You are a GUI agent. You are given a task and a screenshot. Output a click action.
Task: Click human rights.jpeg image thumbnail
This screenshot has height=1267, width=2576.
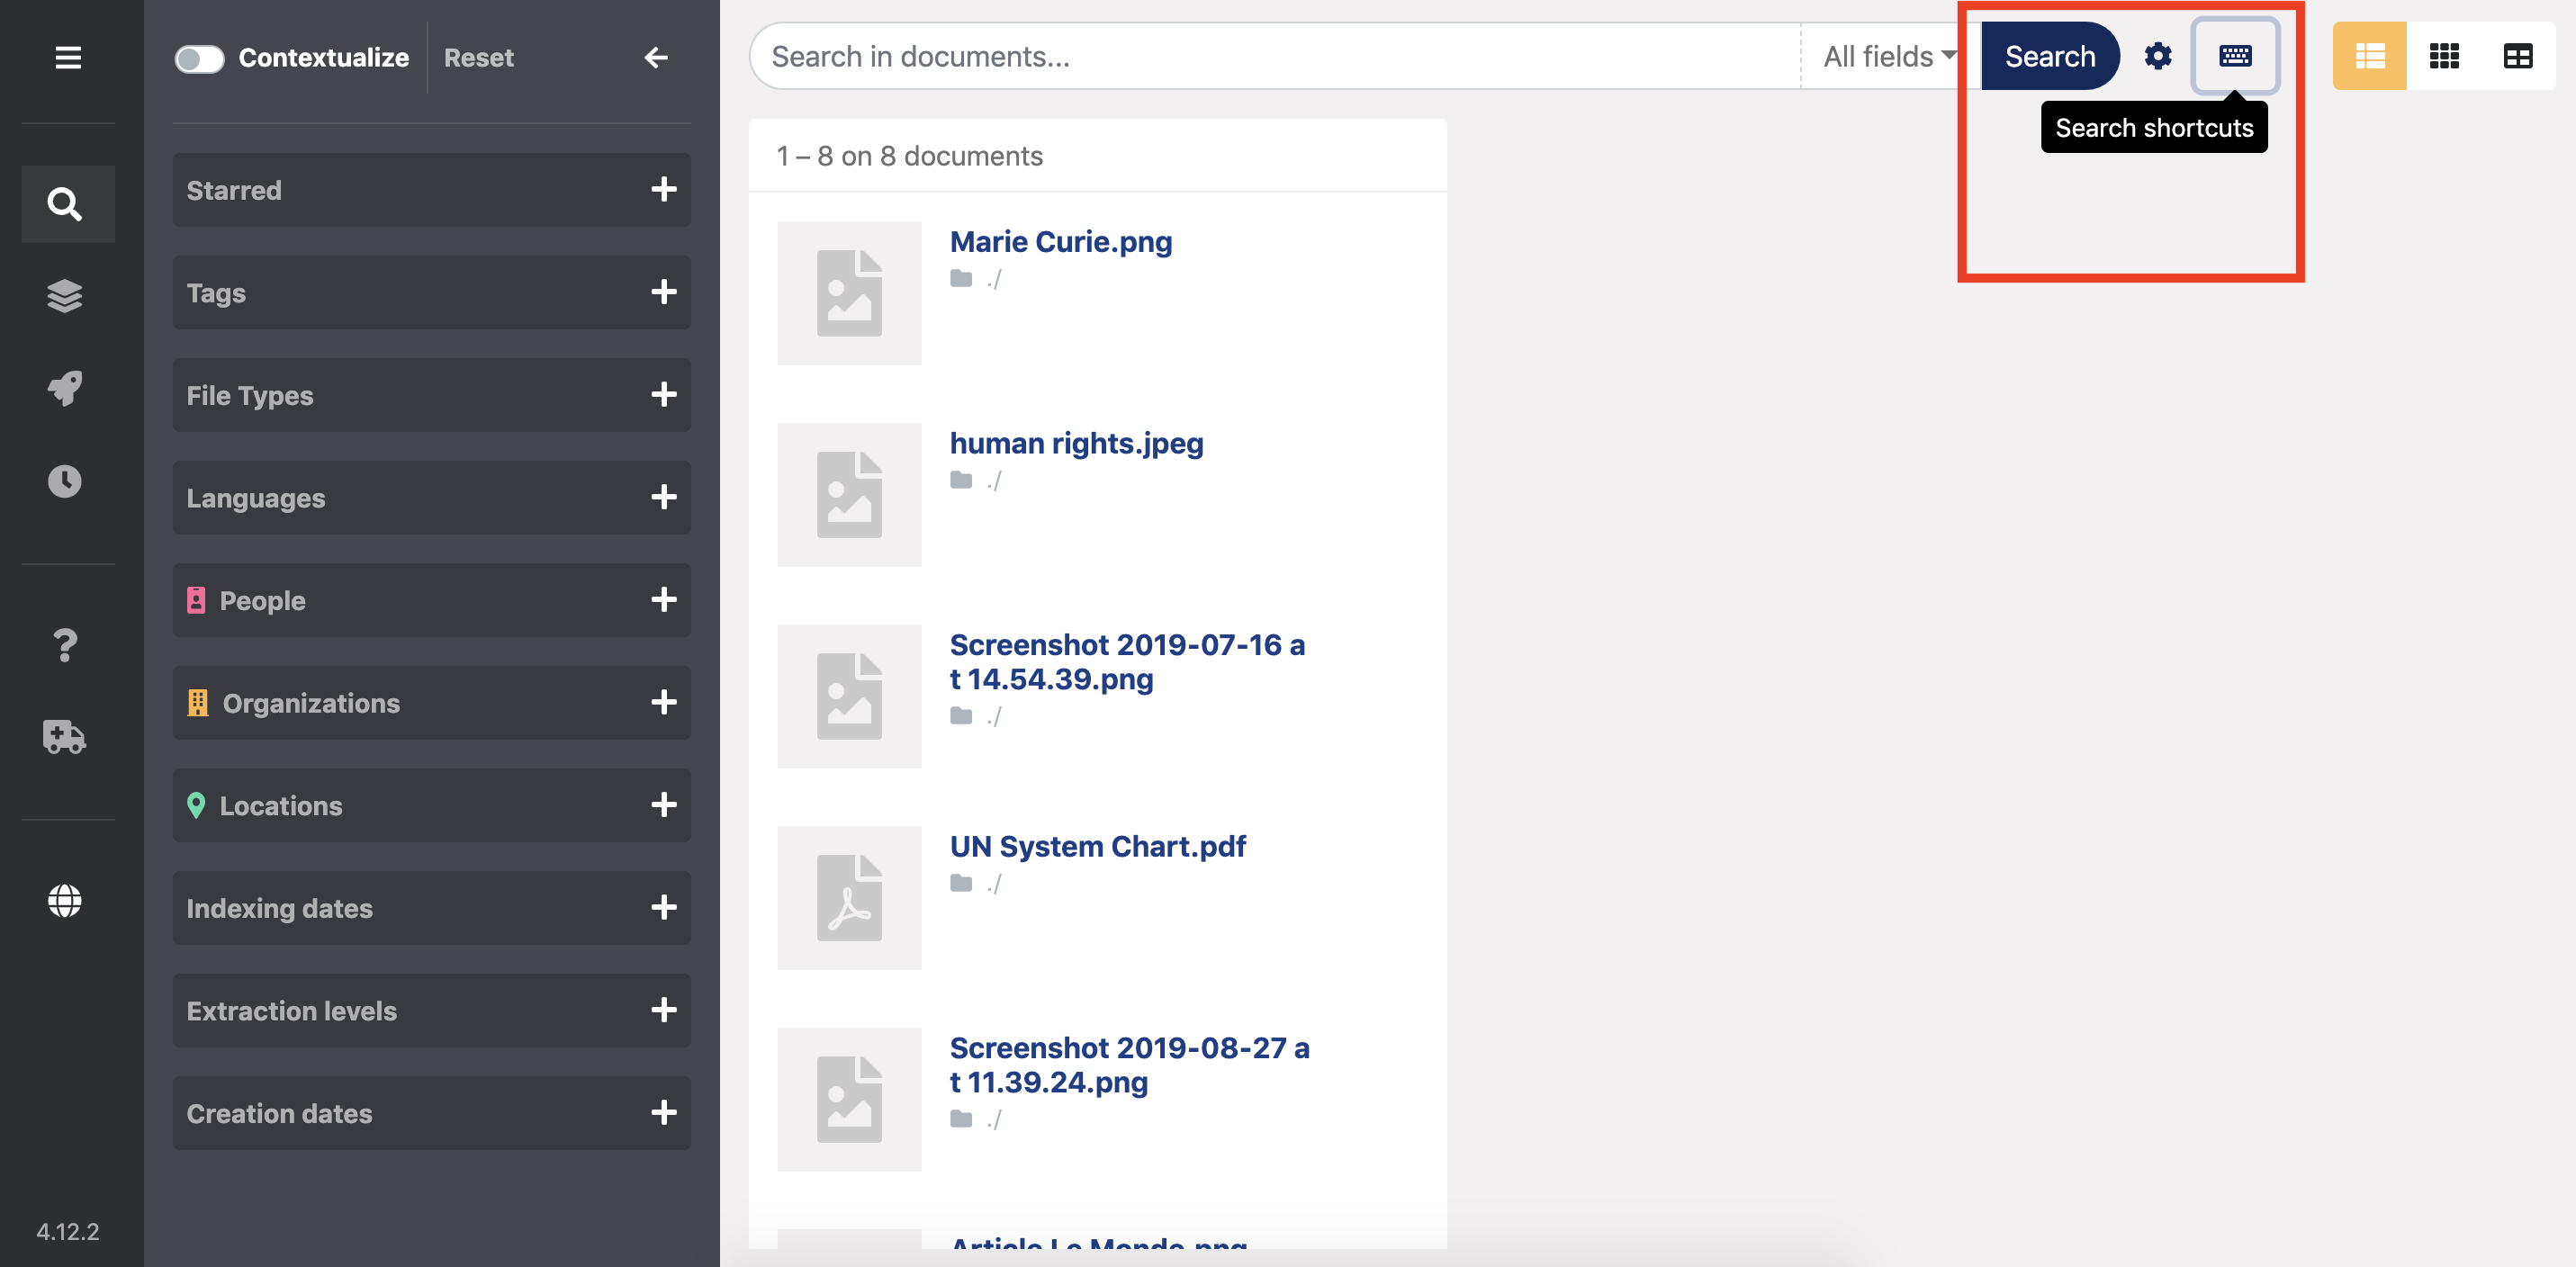click(x=849, y=495)
